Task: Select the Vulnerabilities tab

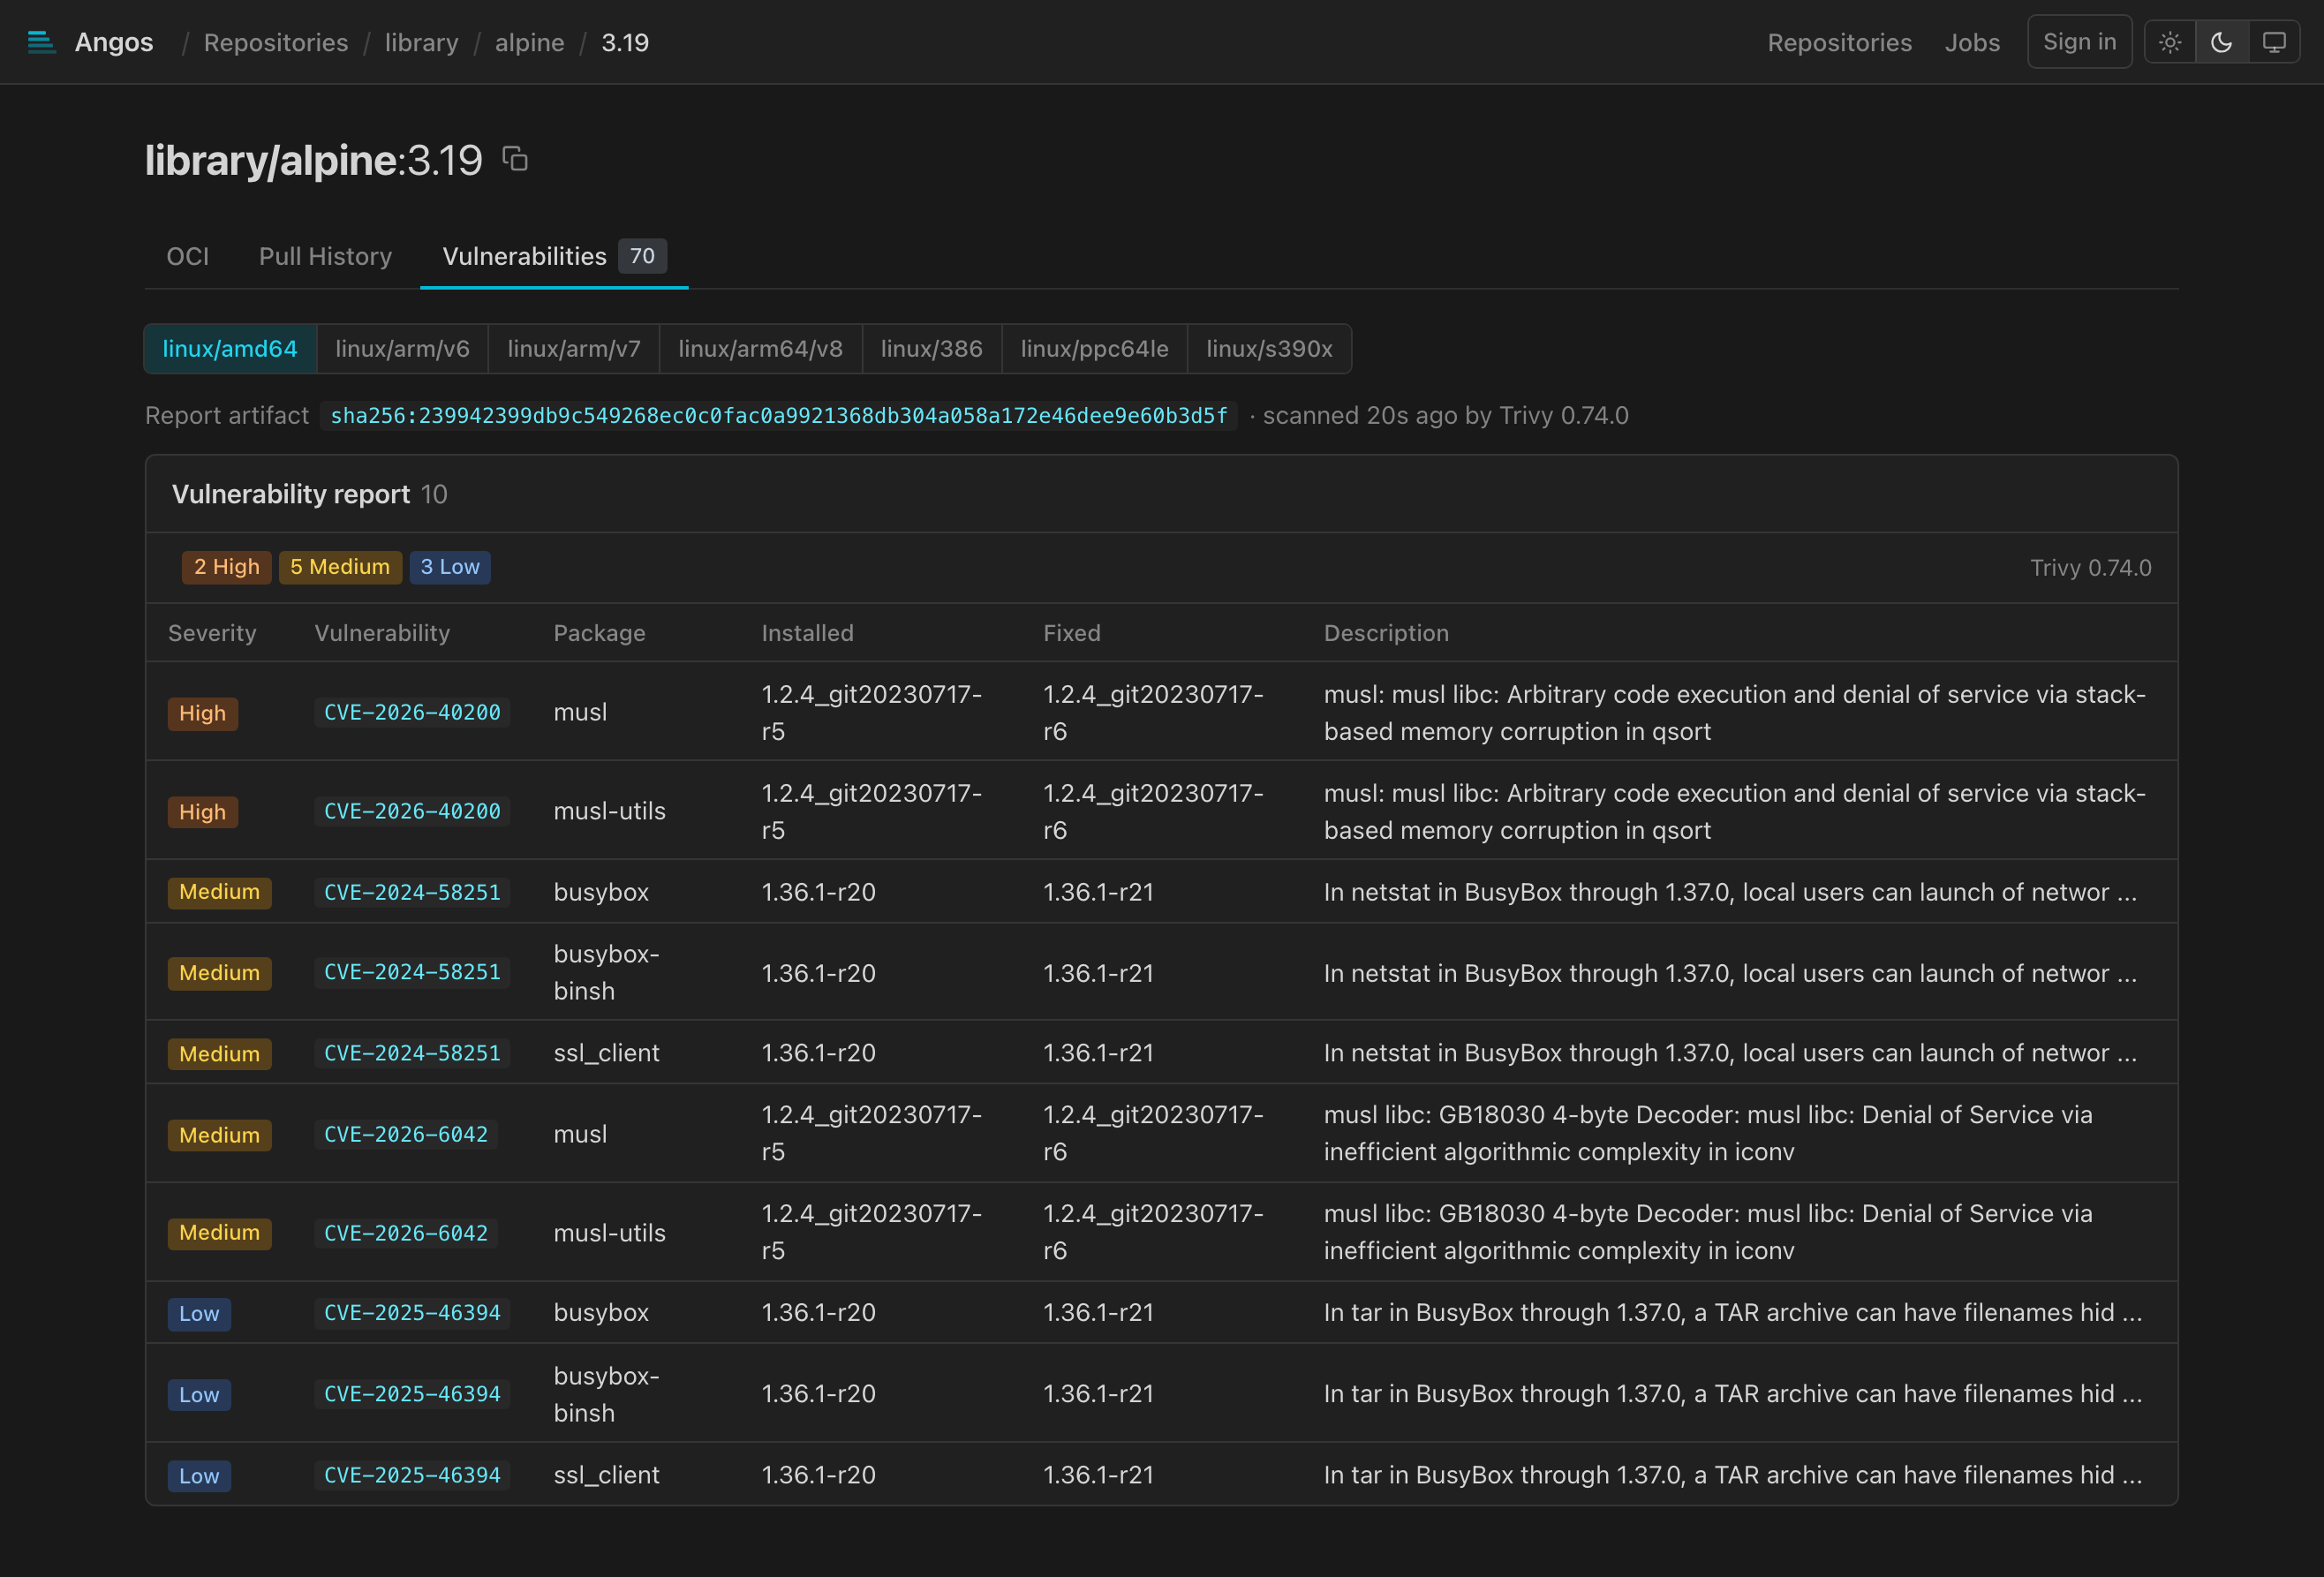Action: click(x=554, y=256)
